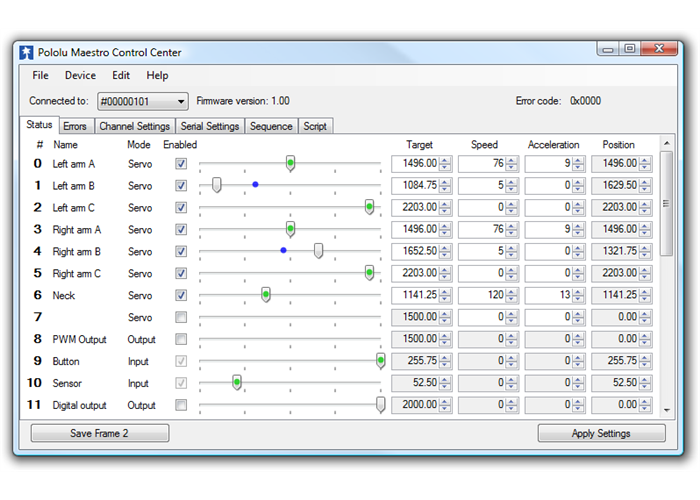The width and height of the screenshot is (700, 500).
Task: Enable the PWM Output channel checkbox
Action: [181, 339]
